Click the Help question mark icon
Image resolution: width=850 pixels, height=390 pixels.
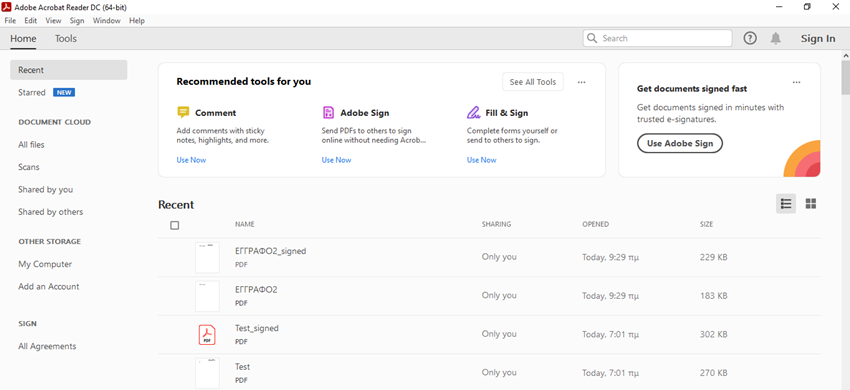click(750, 39)
